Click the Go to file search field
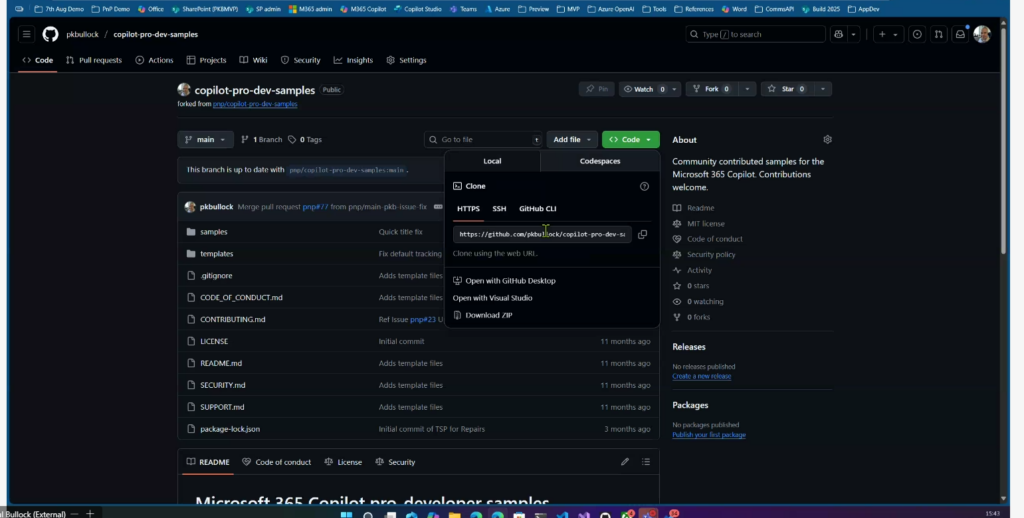 (483, 140)
